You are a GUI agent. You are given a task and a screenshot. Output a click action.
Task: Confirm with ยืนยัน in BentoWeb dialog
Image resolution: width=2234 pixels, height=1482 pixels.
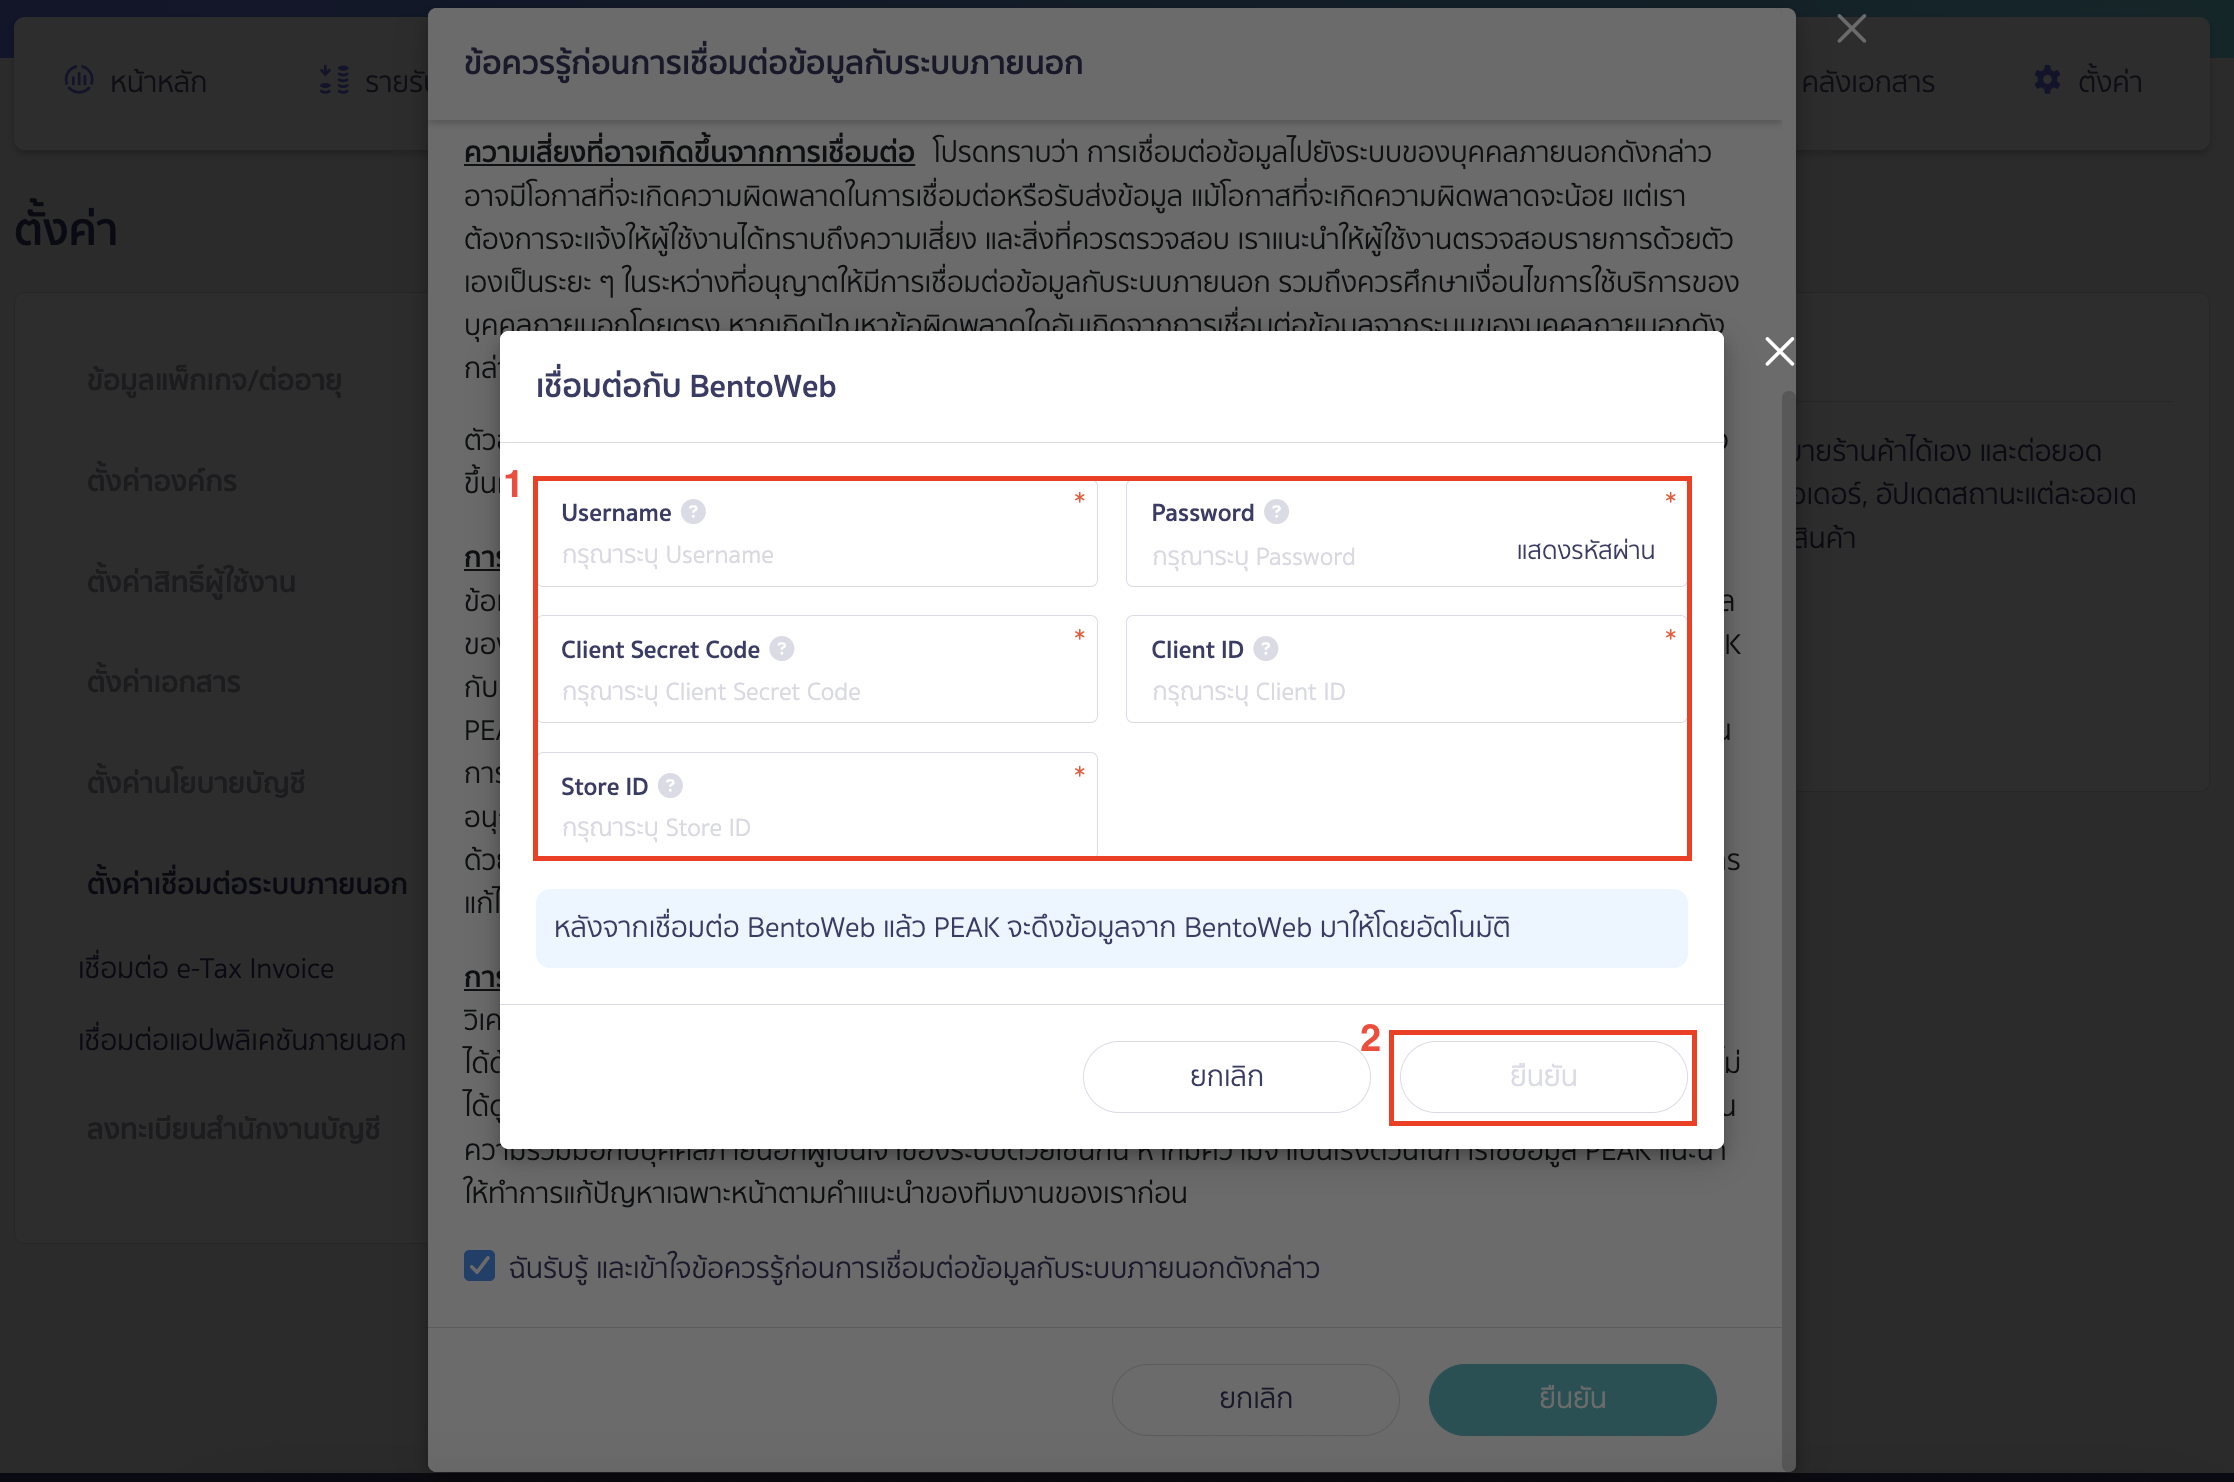click(1543, 1076)
